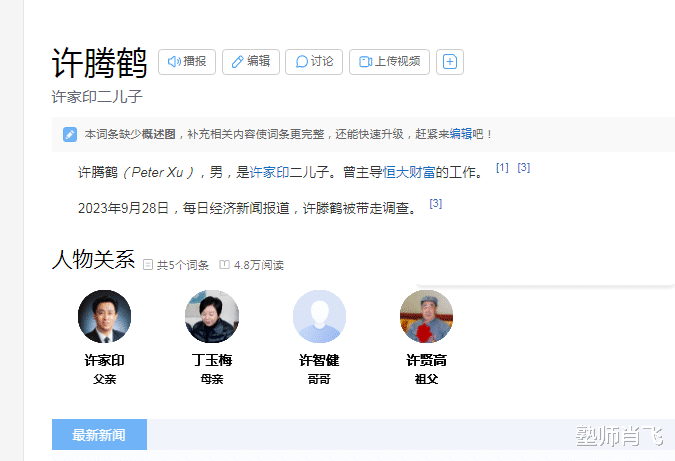This screenshot has height=461, width=675.
Task: Switch to the 最新新闻 tab
Action: click(99, 435)
